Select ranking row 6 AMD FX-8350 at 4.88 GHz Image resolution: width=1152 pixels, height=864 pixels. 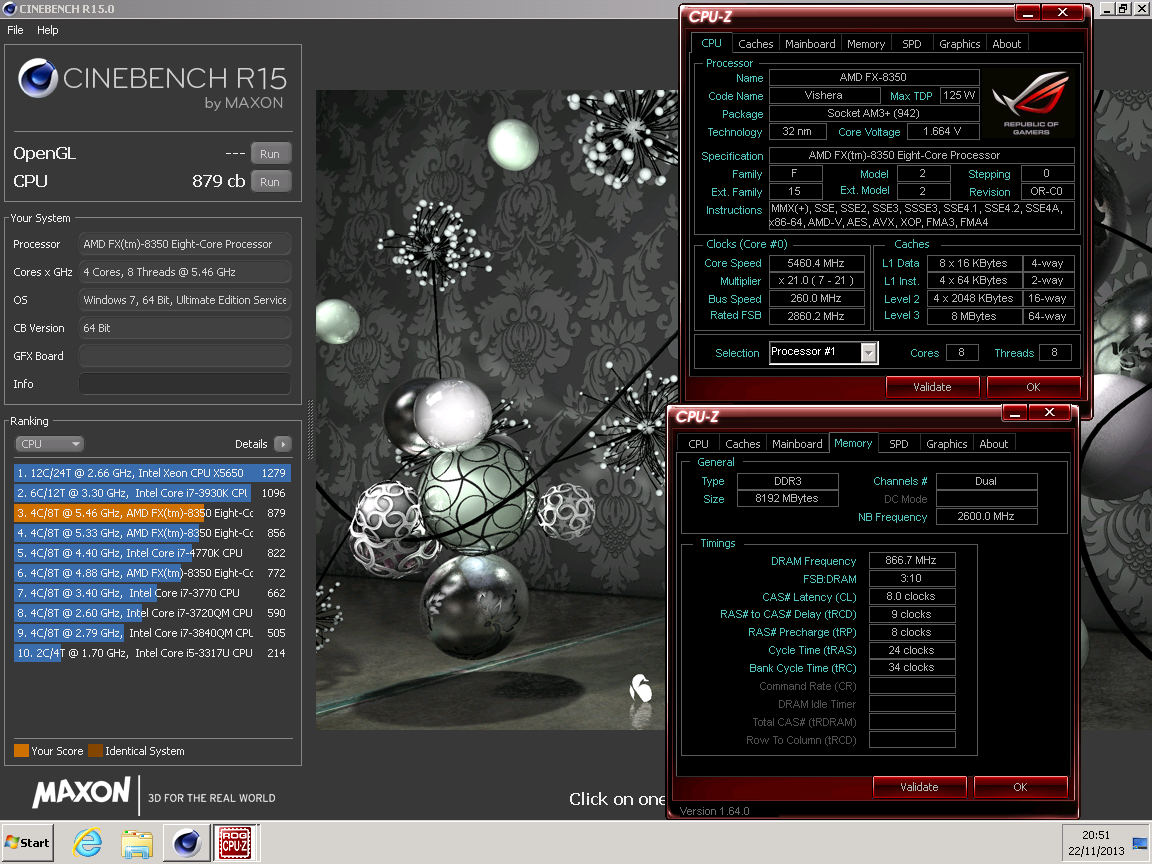coord(152,573)
